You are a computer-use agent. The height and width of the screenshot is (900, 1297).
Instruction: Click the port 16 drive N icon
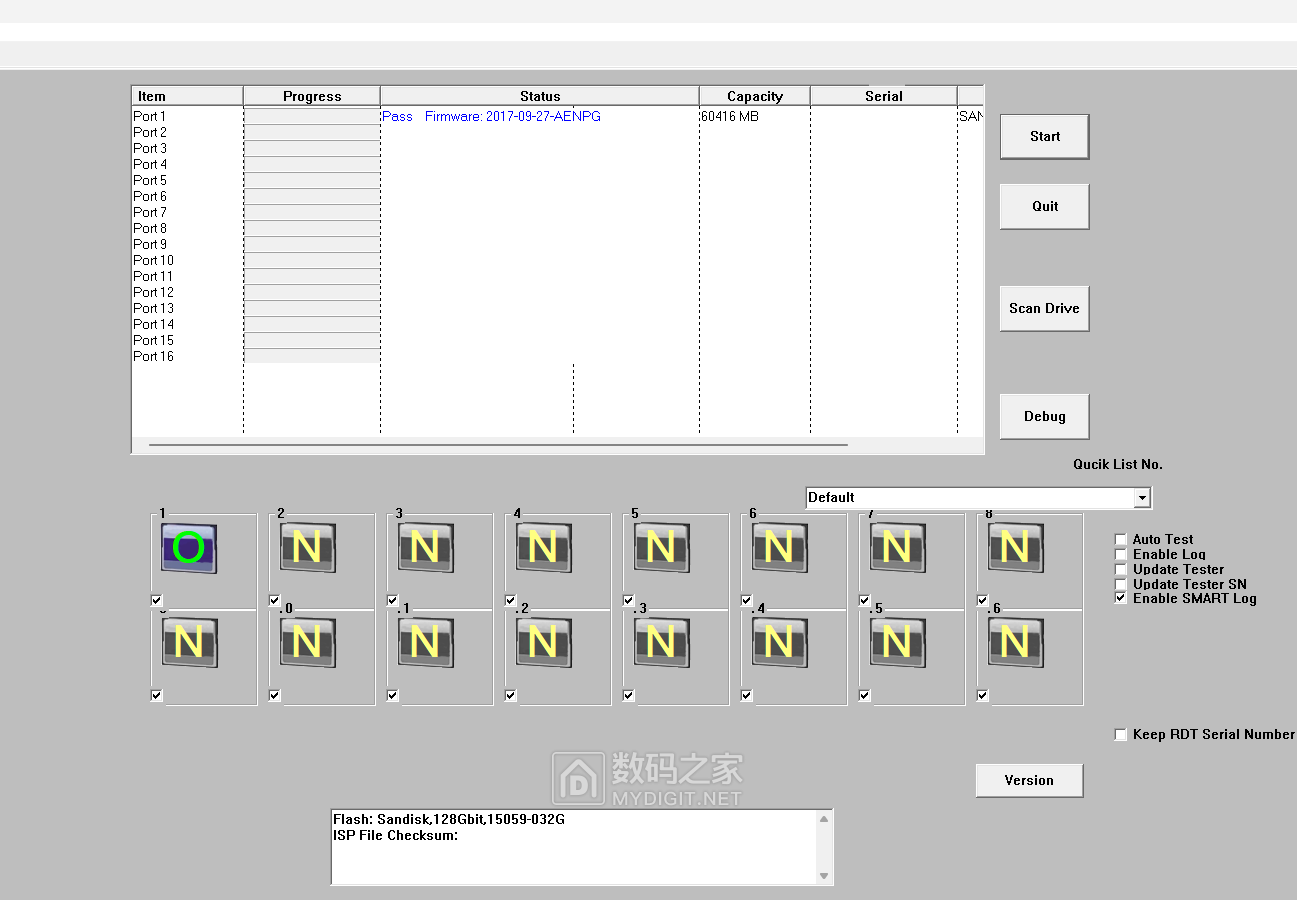pyautogui.click(x=1015, y=642)
